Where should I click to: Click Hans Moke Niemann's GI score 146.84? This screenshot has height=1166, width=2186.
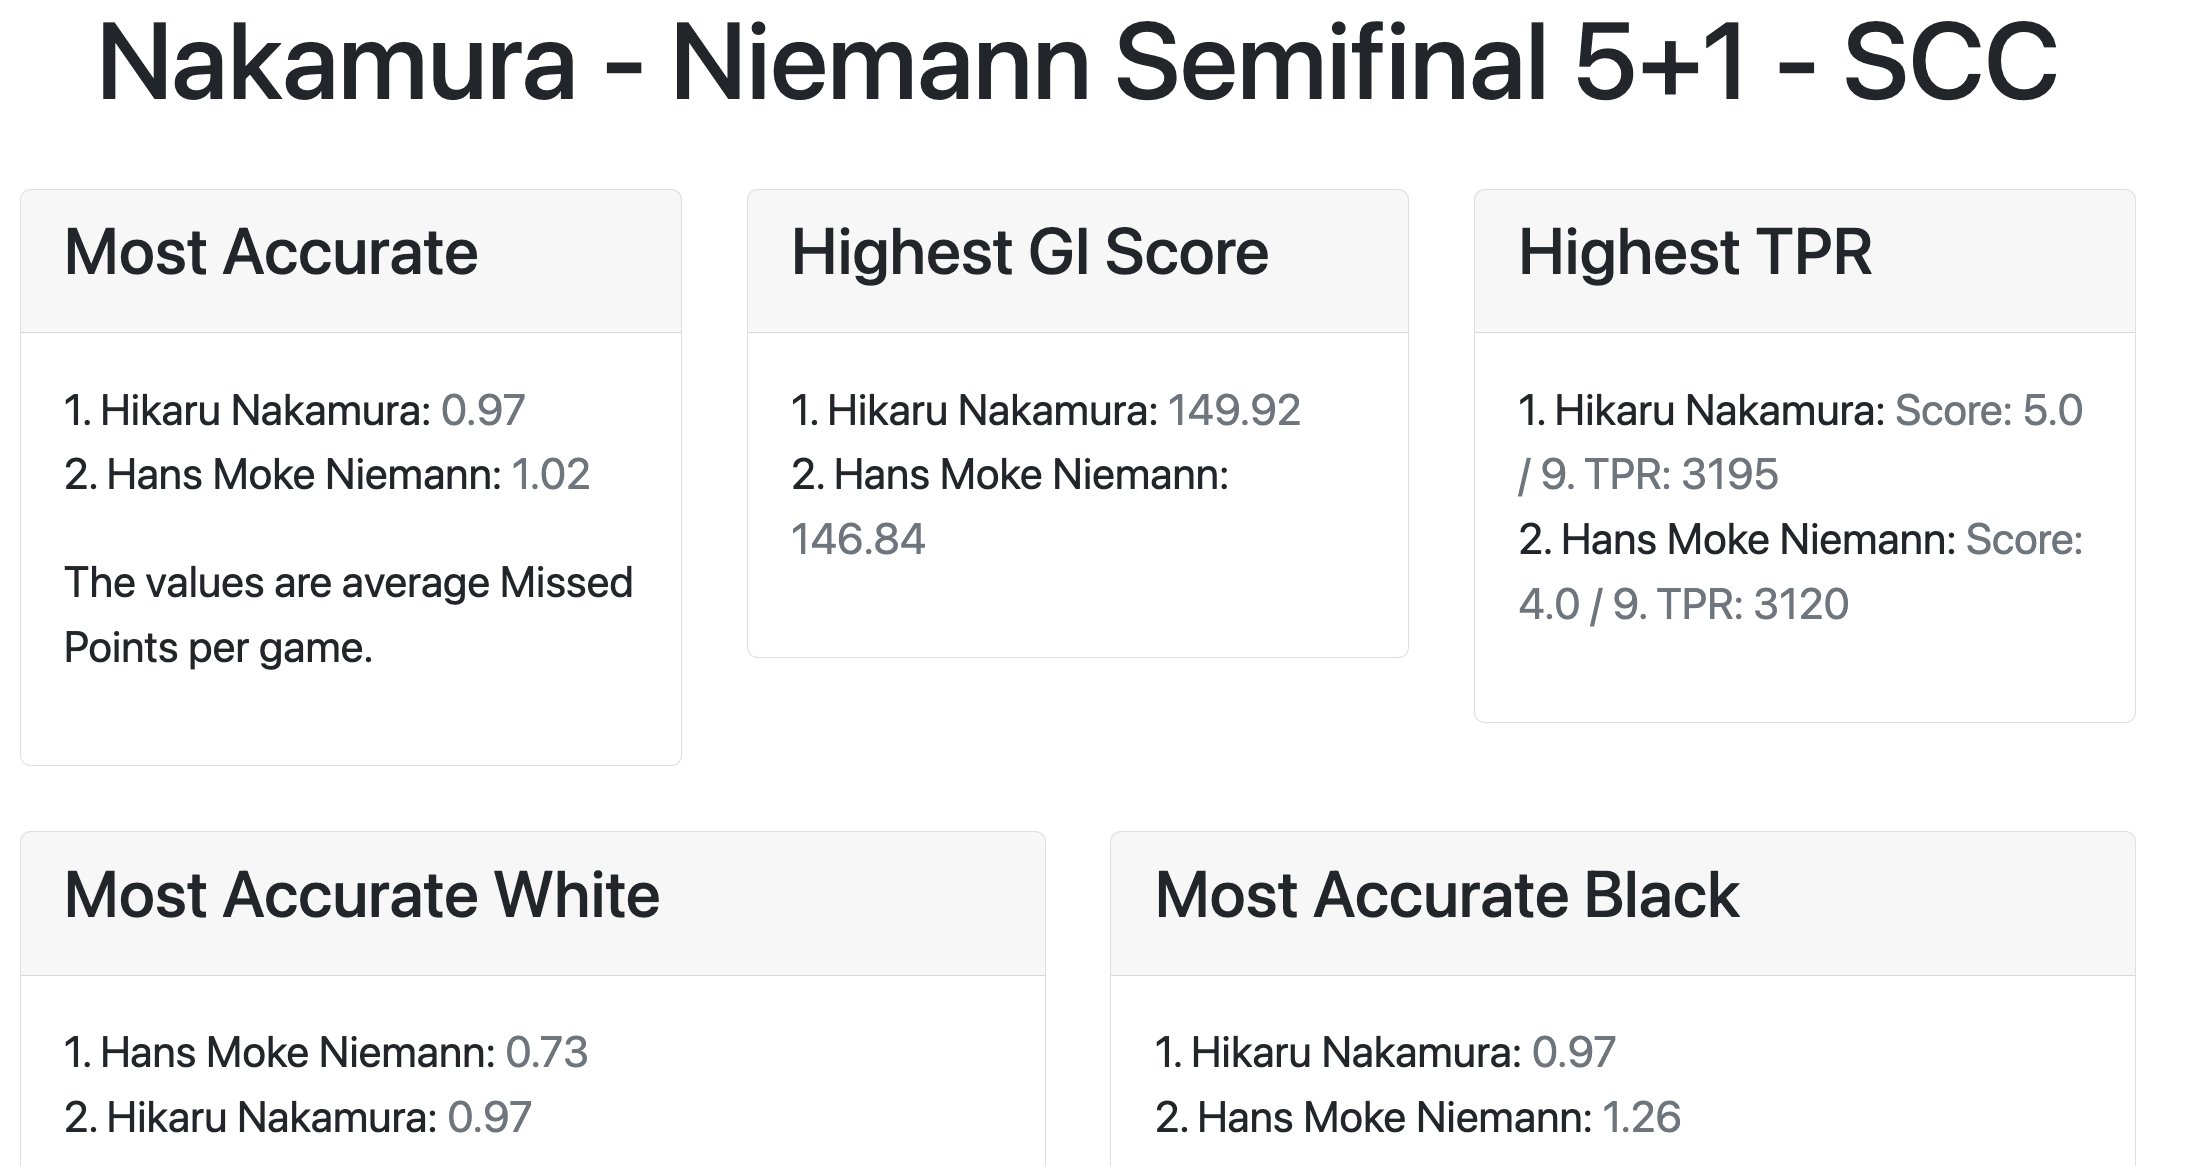click(857, 540)
